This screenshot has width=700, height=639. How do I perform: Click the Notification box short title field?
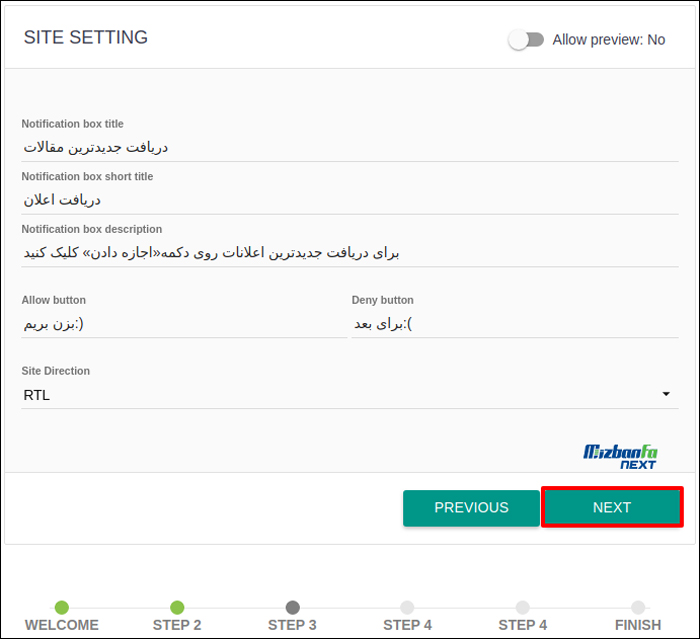[350, 200]
